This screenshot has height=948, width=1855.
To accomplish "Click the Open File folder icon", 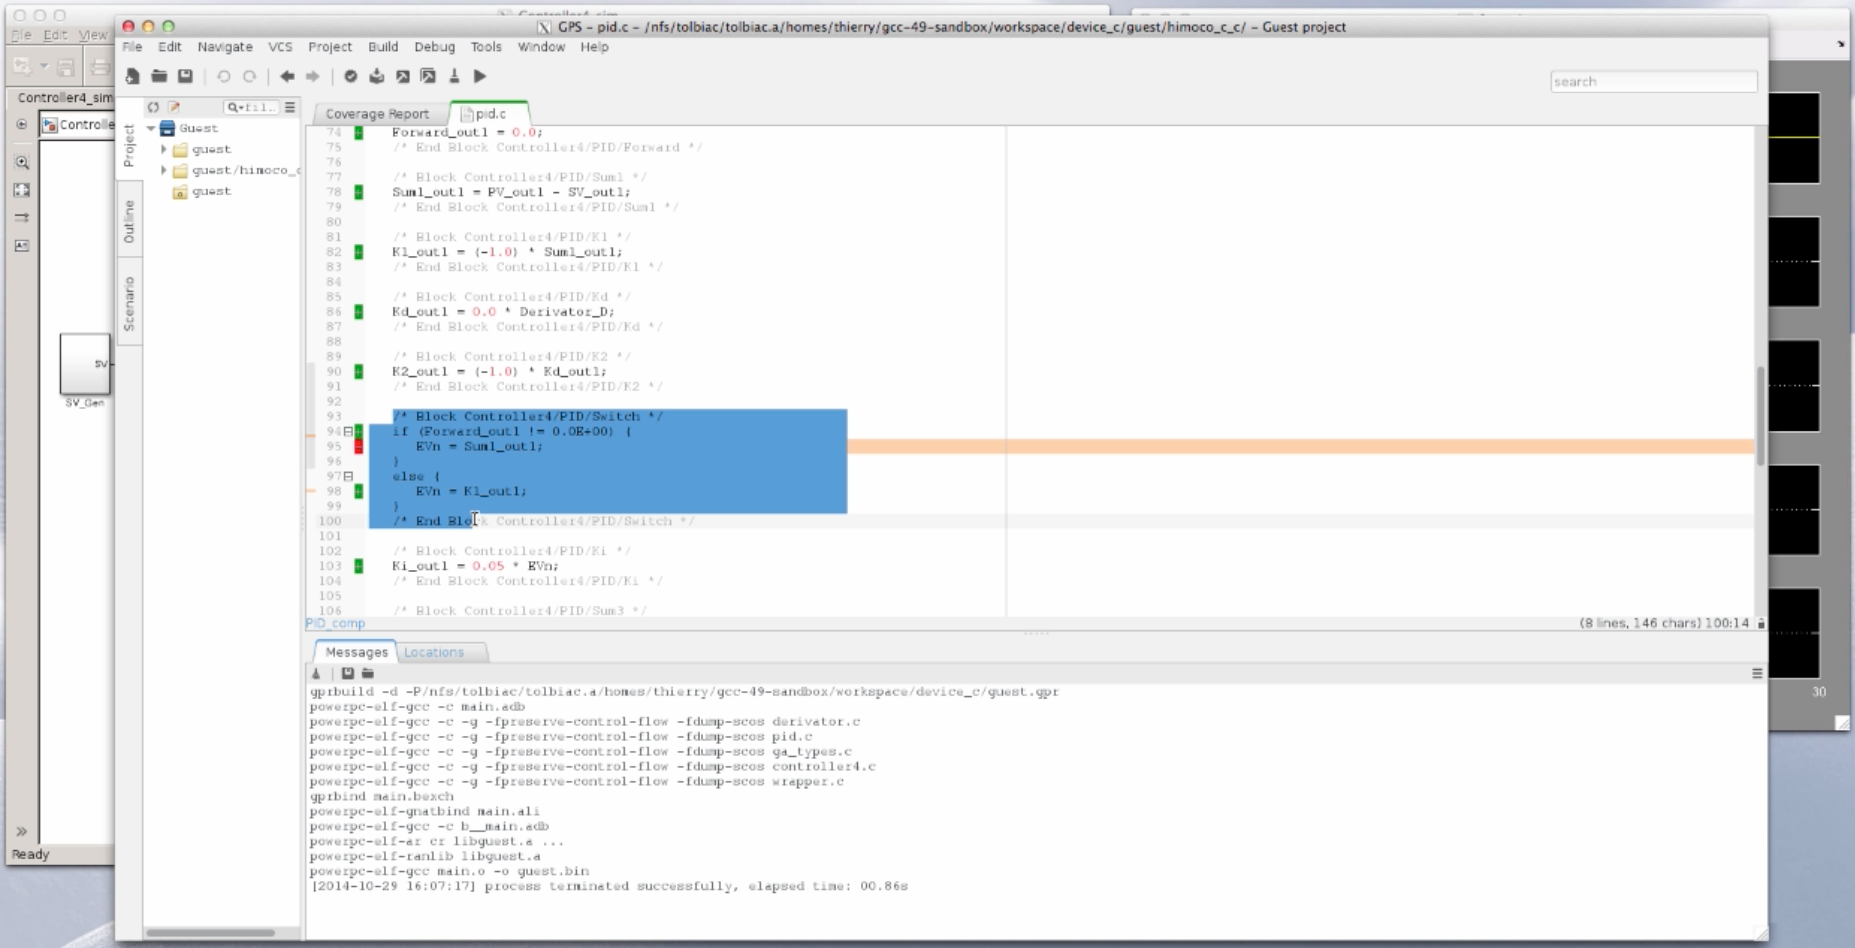I will point(159,76).
